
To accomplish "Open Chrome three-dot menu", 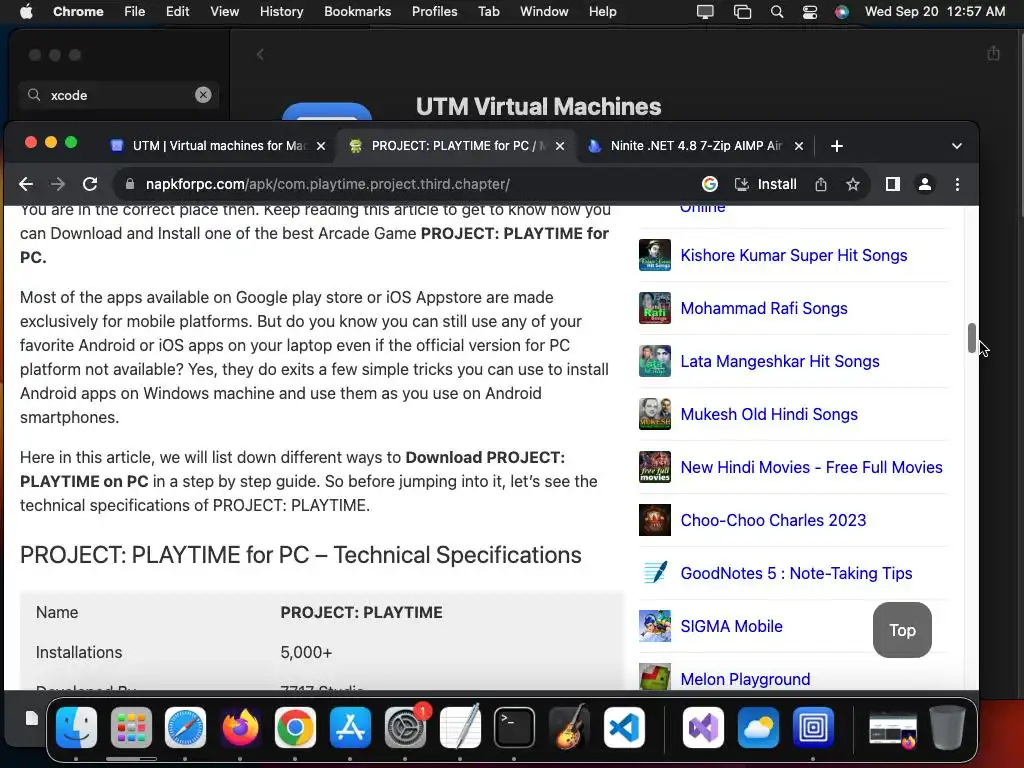I will [957, 184].
